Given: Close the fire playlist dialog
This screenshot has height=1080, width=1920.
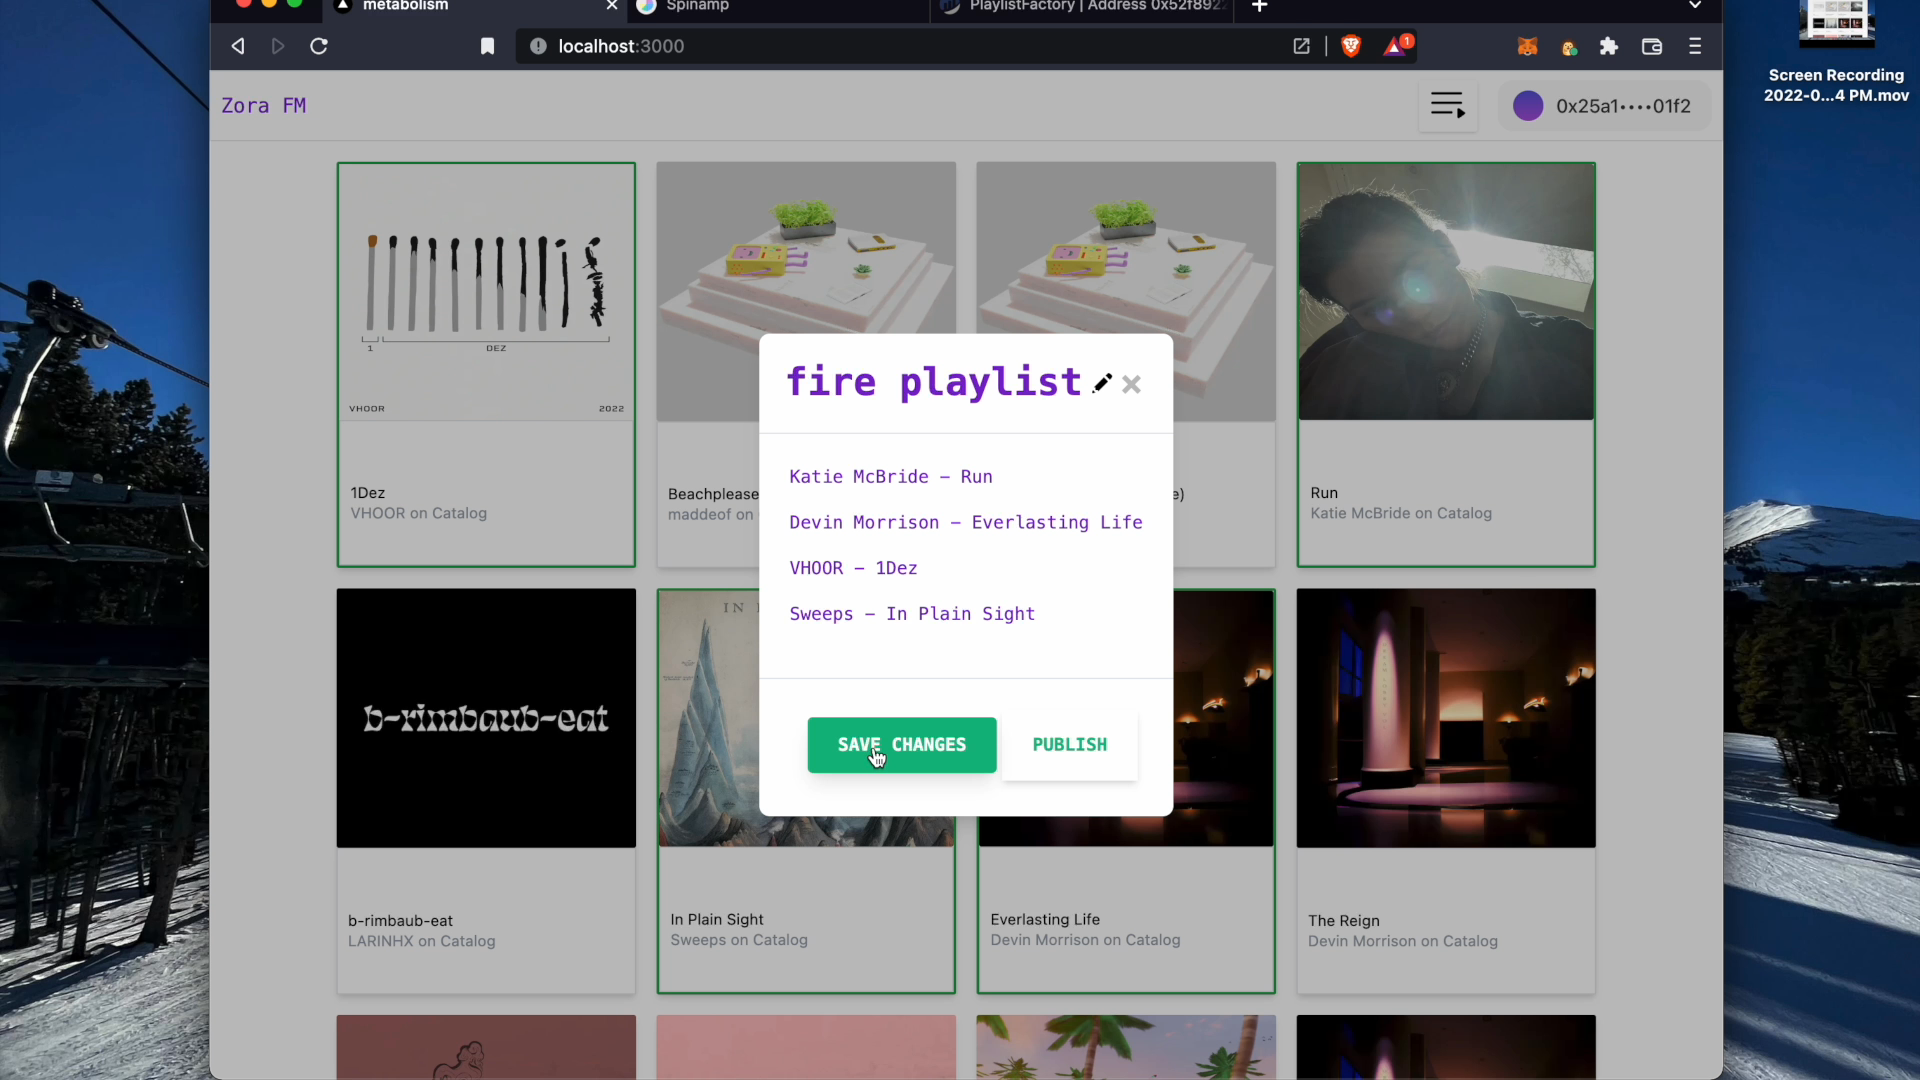Looking at the screenshot, I should [1131, 384].
